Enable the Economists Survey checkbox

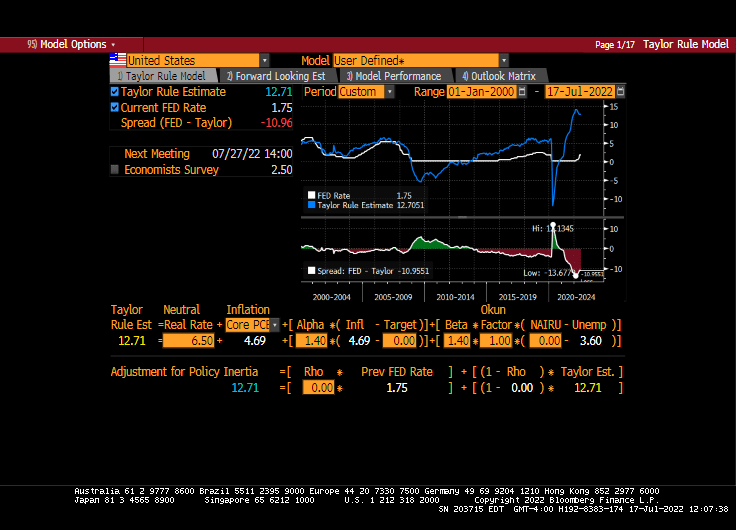(115, 170)
